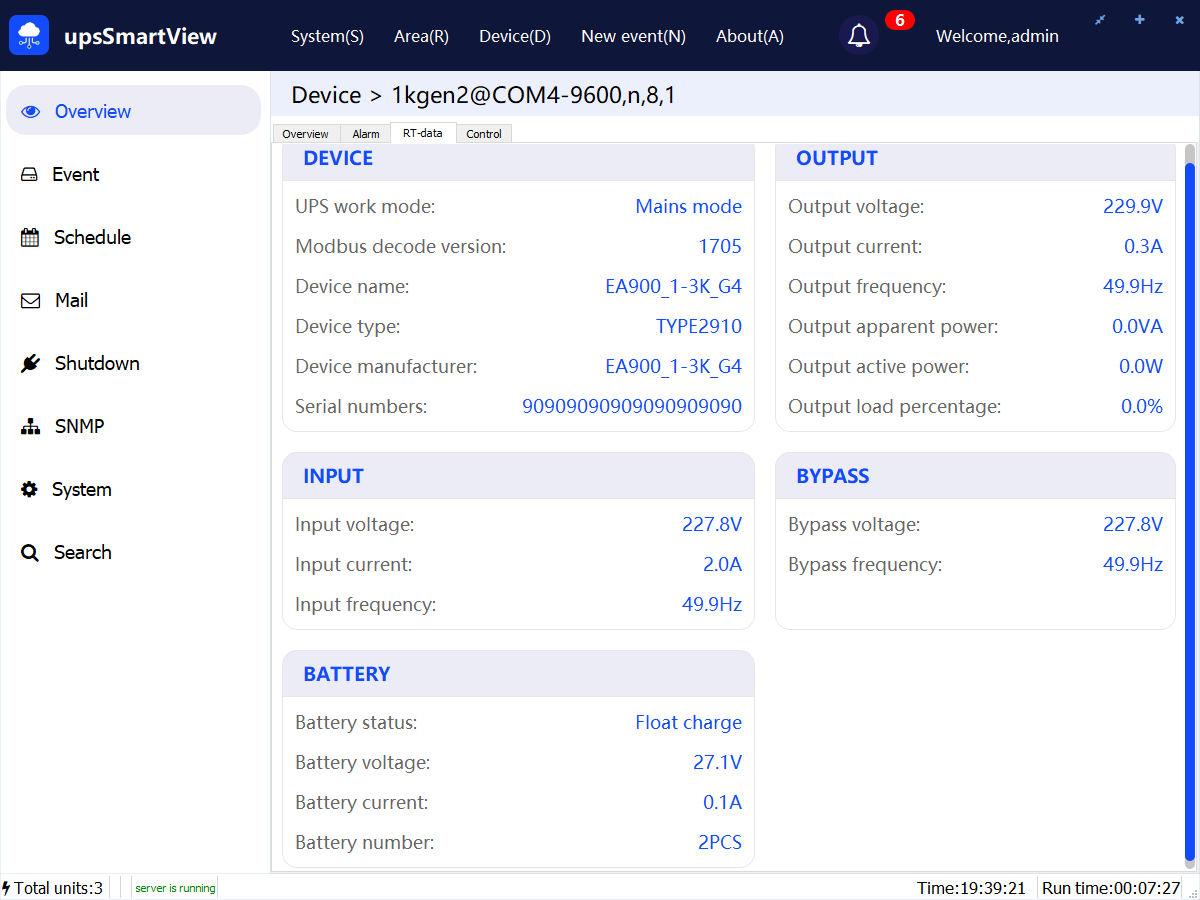Open Schedule via its calendar icon

tap(30, 238)
